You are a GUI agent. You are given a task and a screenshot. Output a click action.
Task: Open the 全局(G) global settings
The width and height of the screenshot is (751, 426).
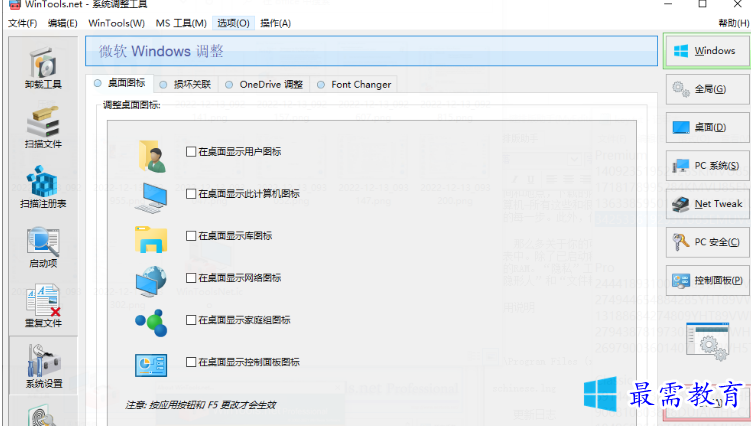point(707,89)
